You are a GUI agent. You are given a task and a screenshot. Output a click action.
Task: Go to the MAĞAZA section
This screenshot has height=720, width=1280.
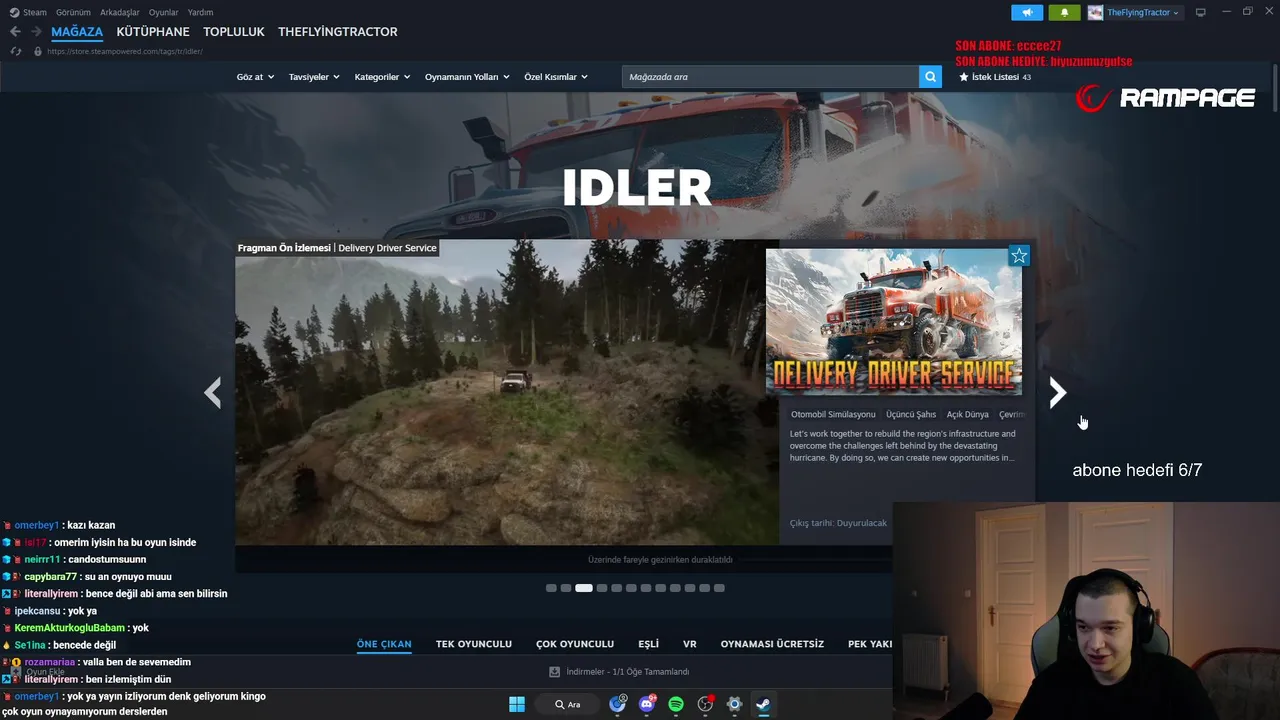77,32
